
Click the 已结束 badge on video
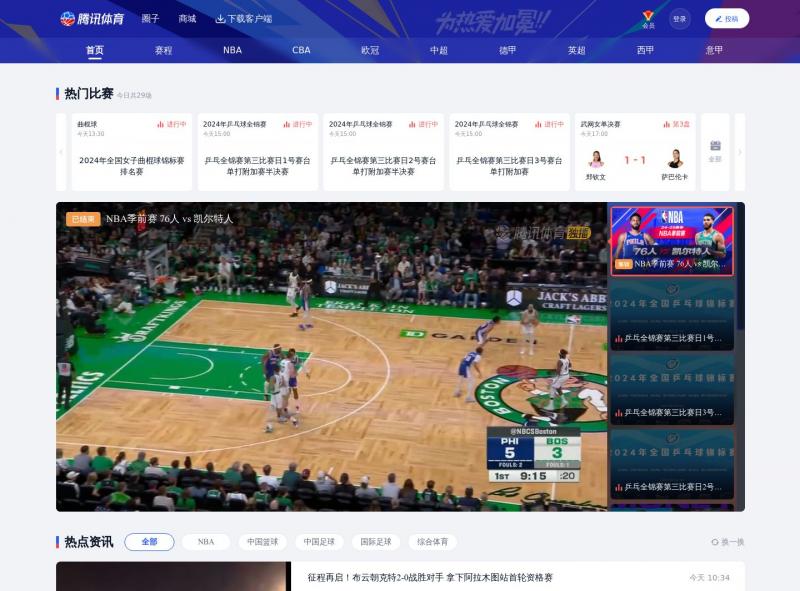83,219
